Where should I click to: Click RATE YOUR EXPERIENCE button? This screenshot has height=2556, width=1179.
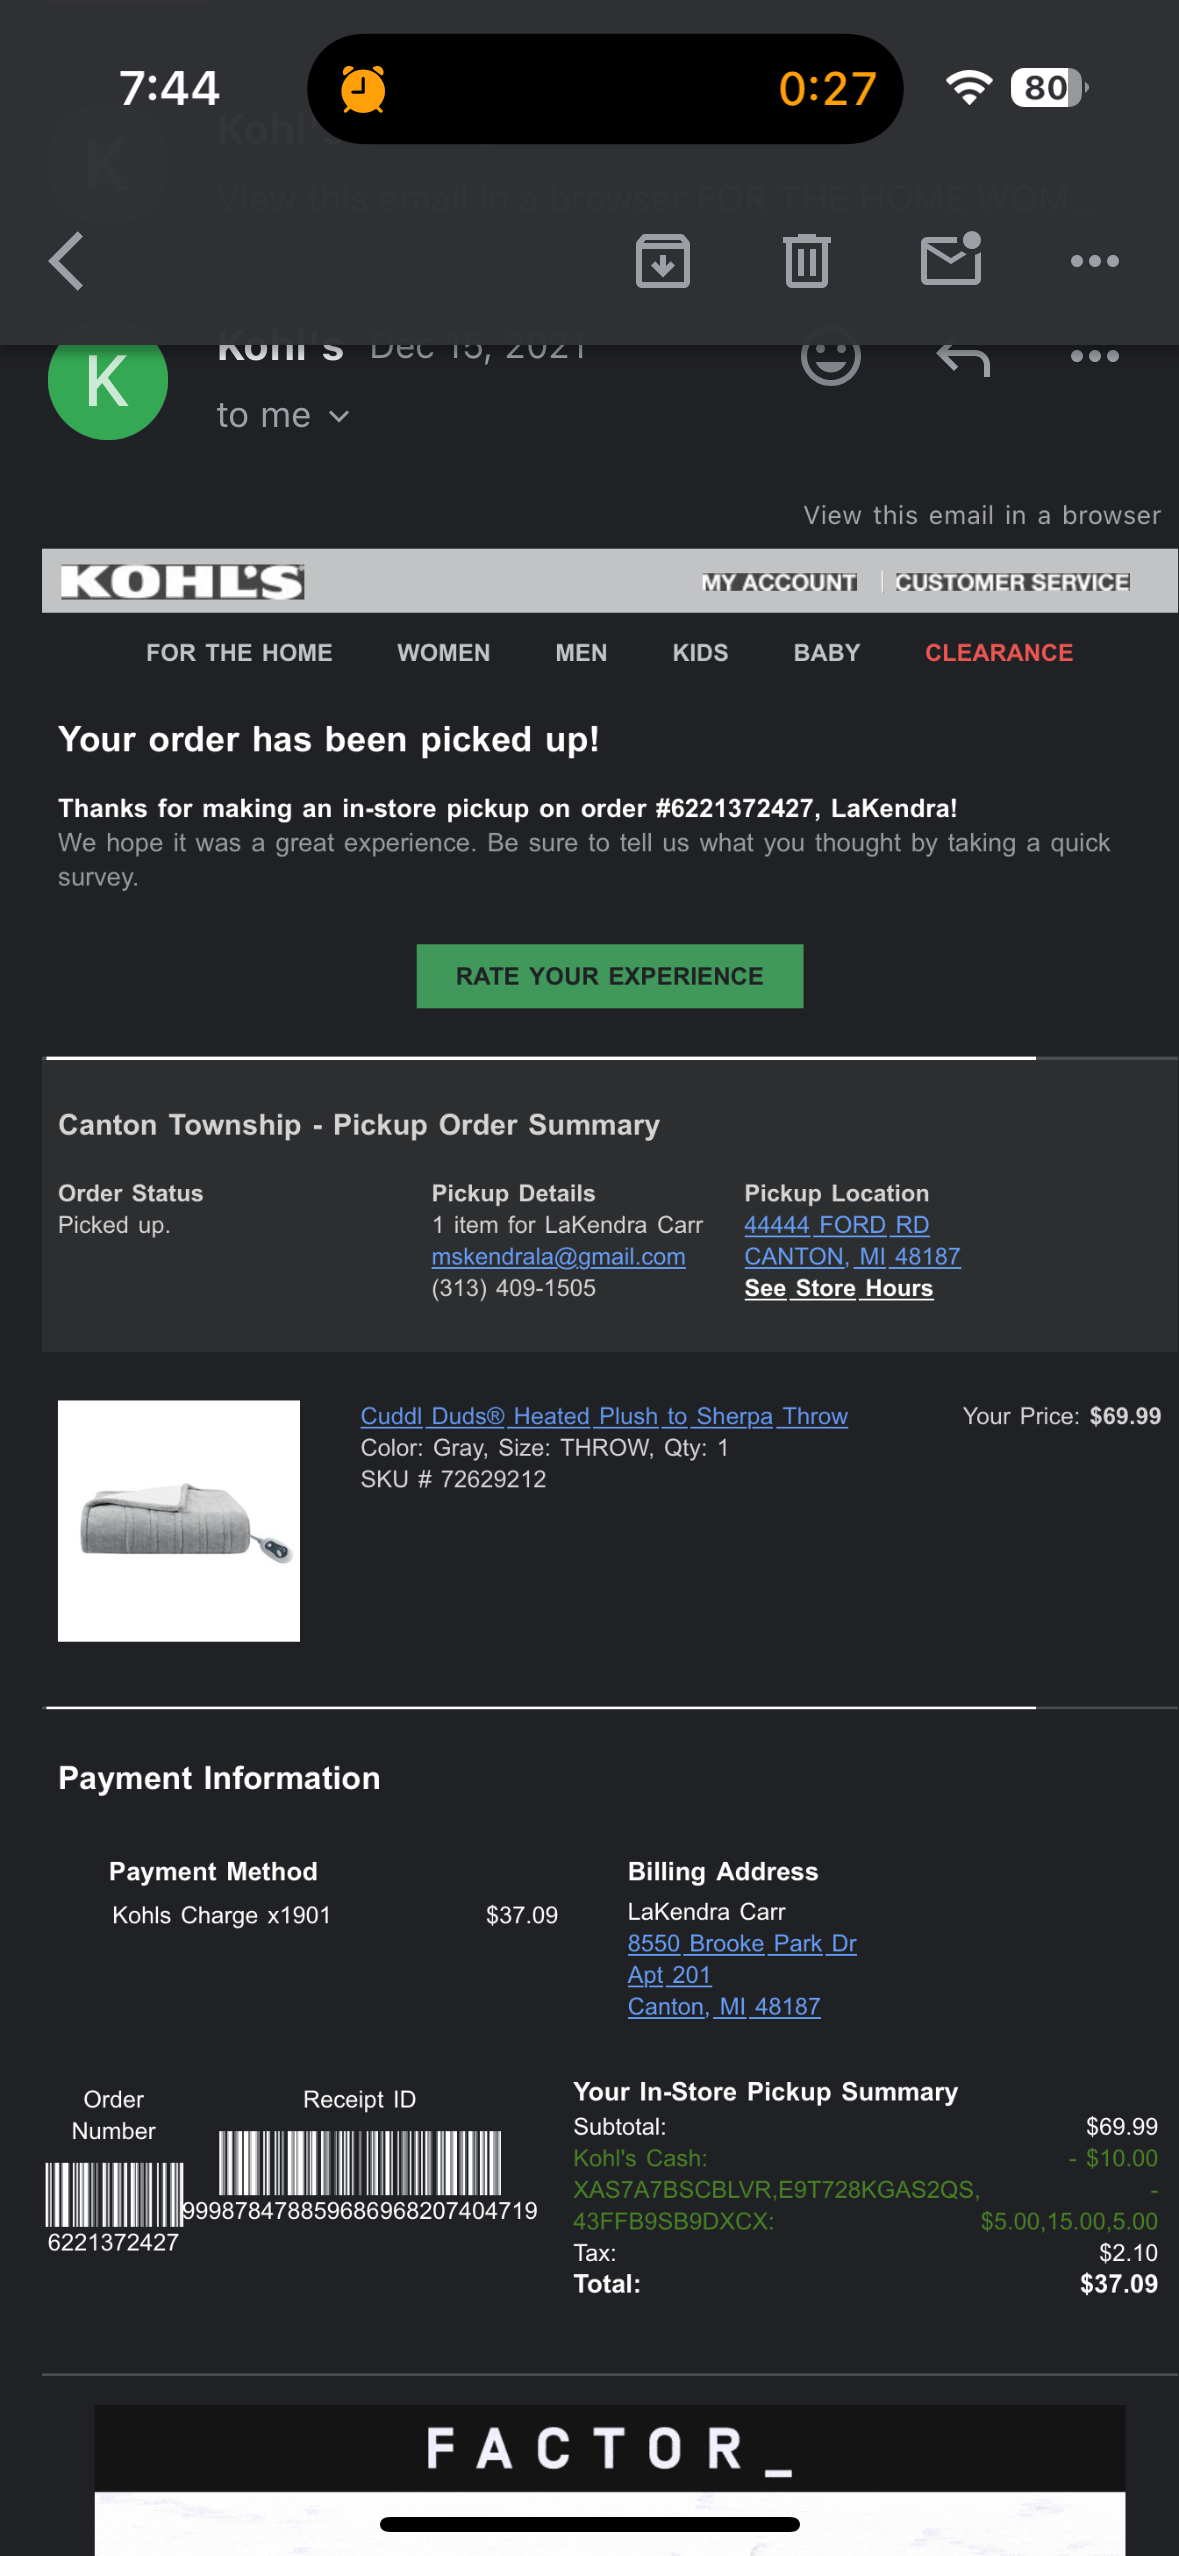609,976
